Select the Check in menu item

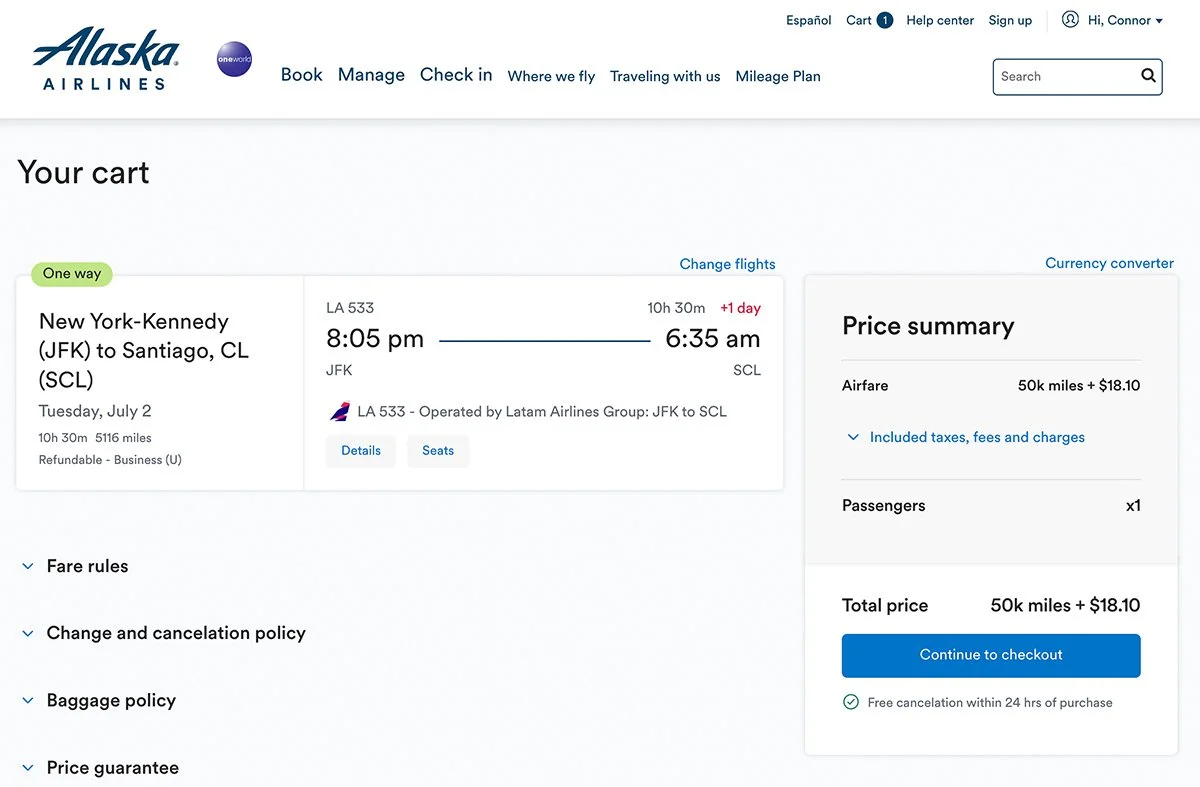pyautogui.click(x=456, y=75)
